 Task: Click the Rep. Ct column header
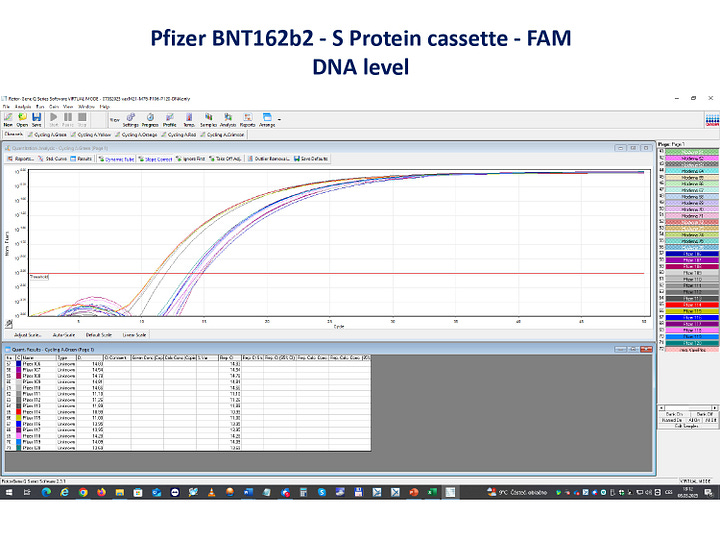point(230,357)
